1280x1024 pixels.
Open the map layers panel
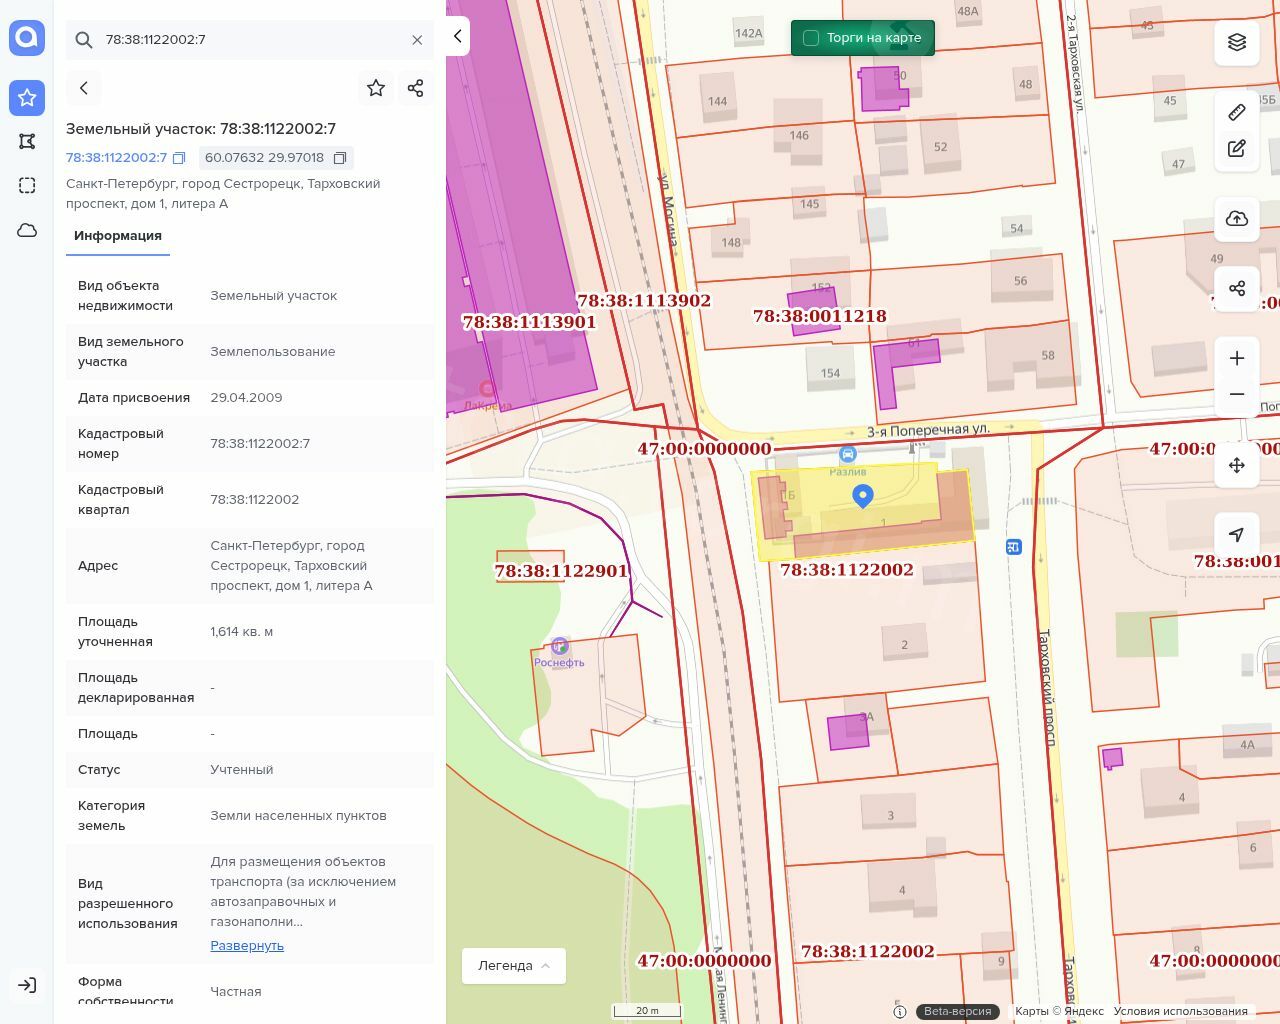coord(1237,42)
